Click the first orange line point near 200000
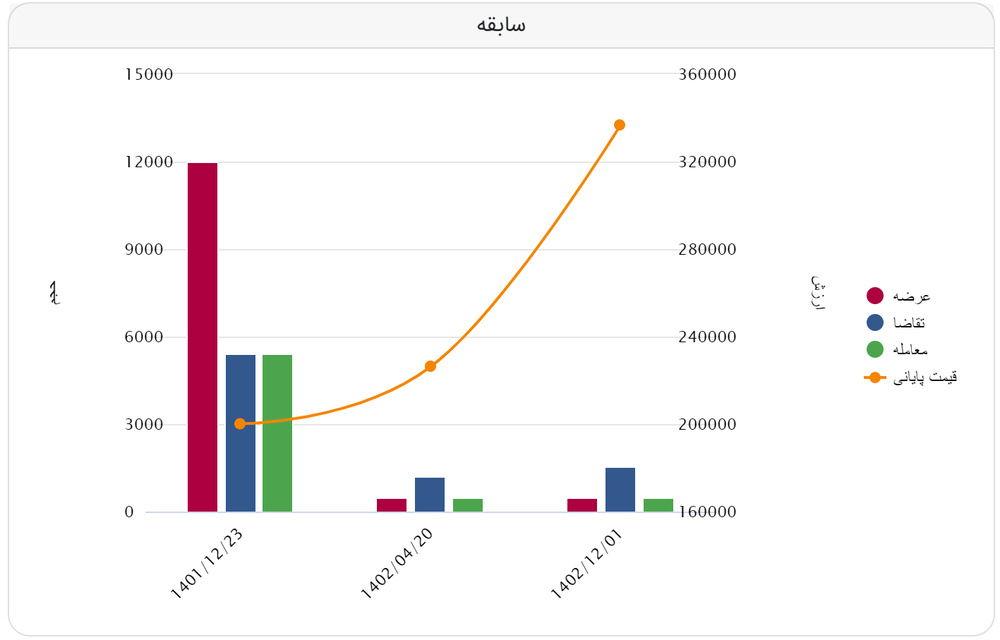 pyautogui.click(x=240, y=424)
